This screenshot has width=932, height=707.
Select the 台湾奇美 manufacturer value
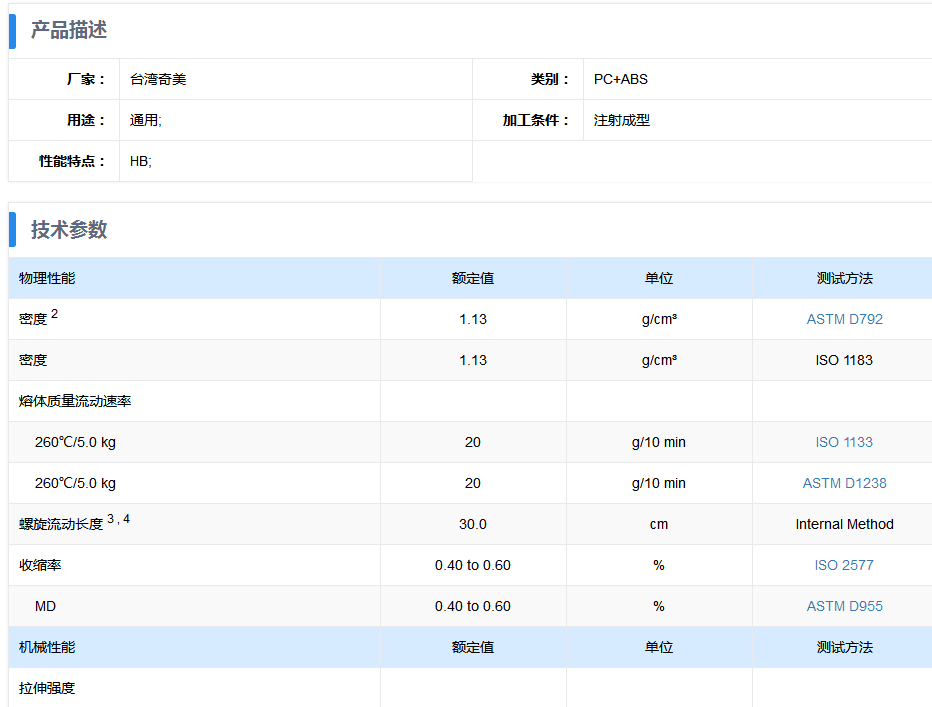(158, 79)
